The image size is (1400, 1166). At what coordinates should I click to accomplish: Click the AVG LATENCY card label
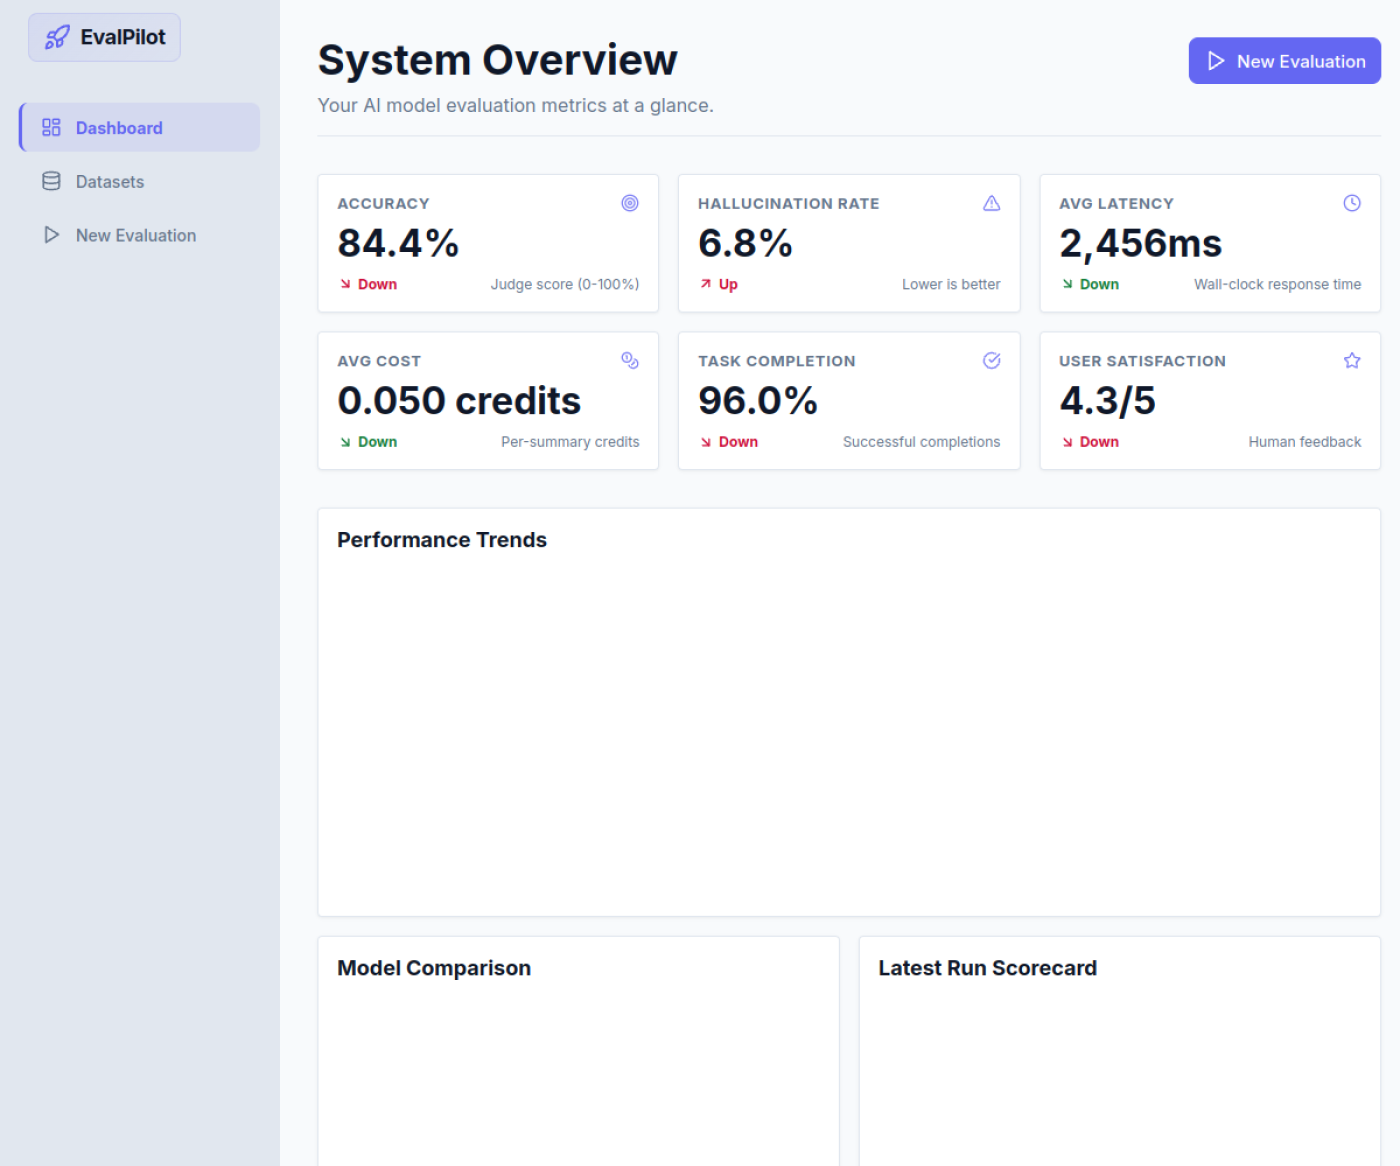point(1116,203)
